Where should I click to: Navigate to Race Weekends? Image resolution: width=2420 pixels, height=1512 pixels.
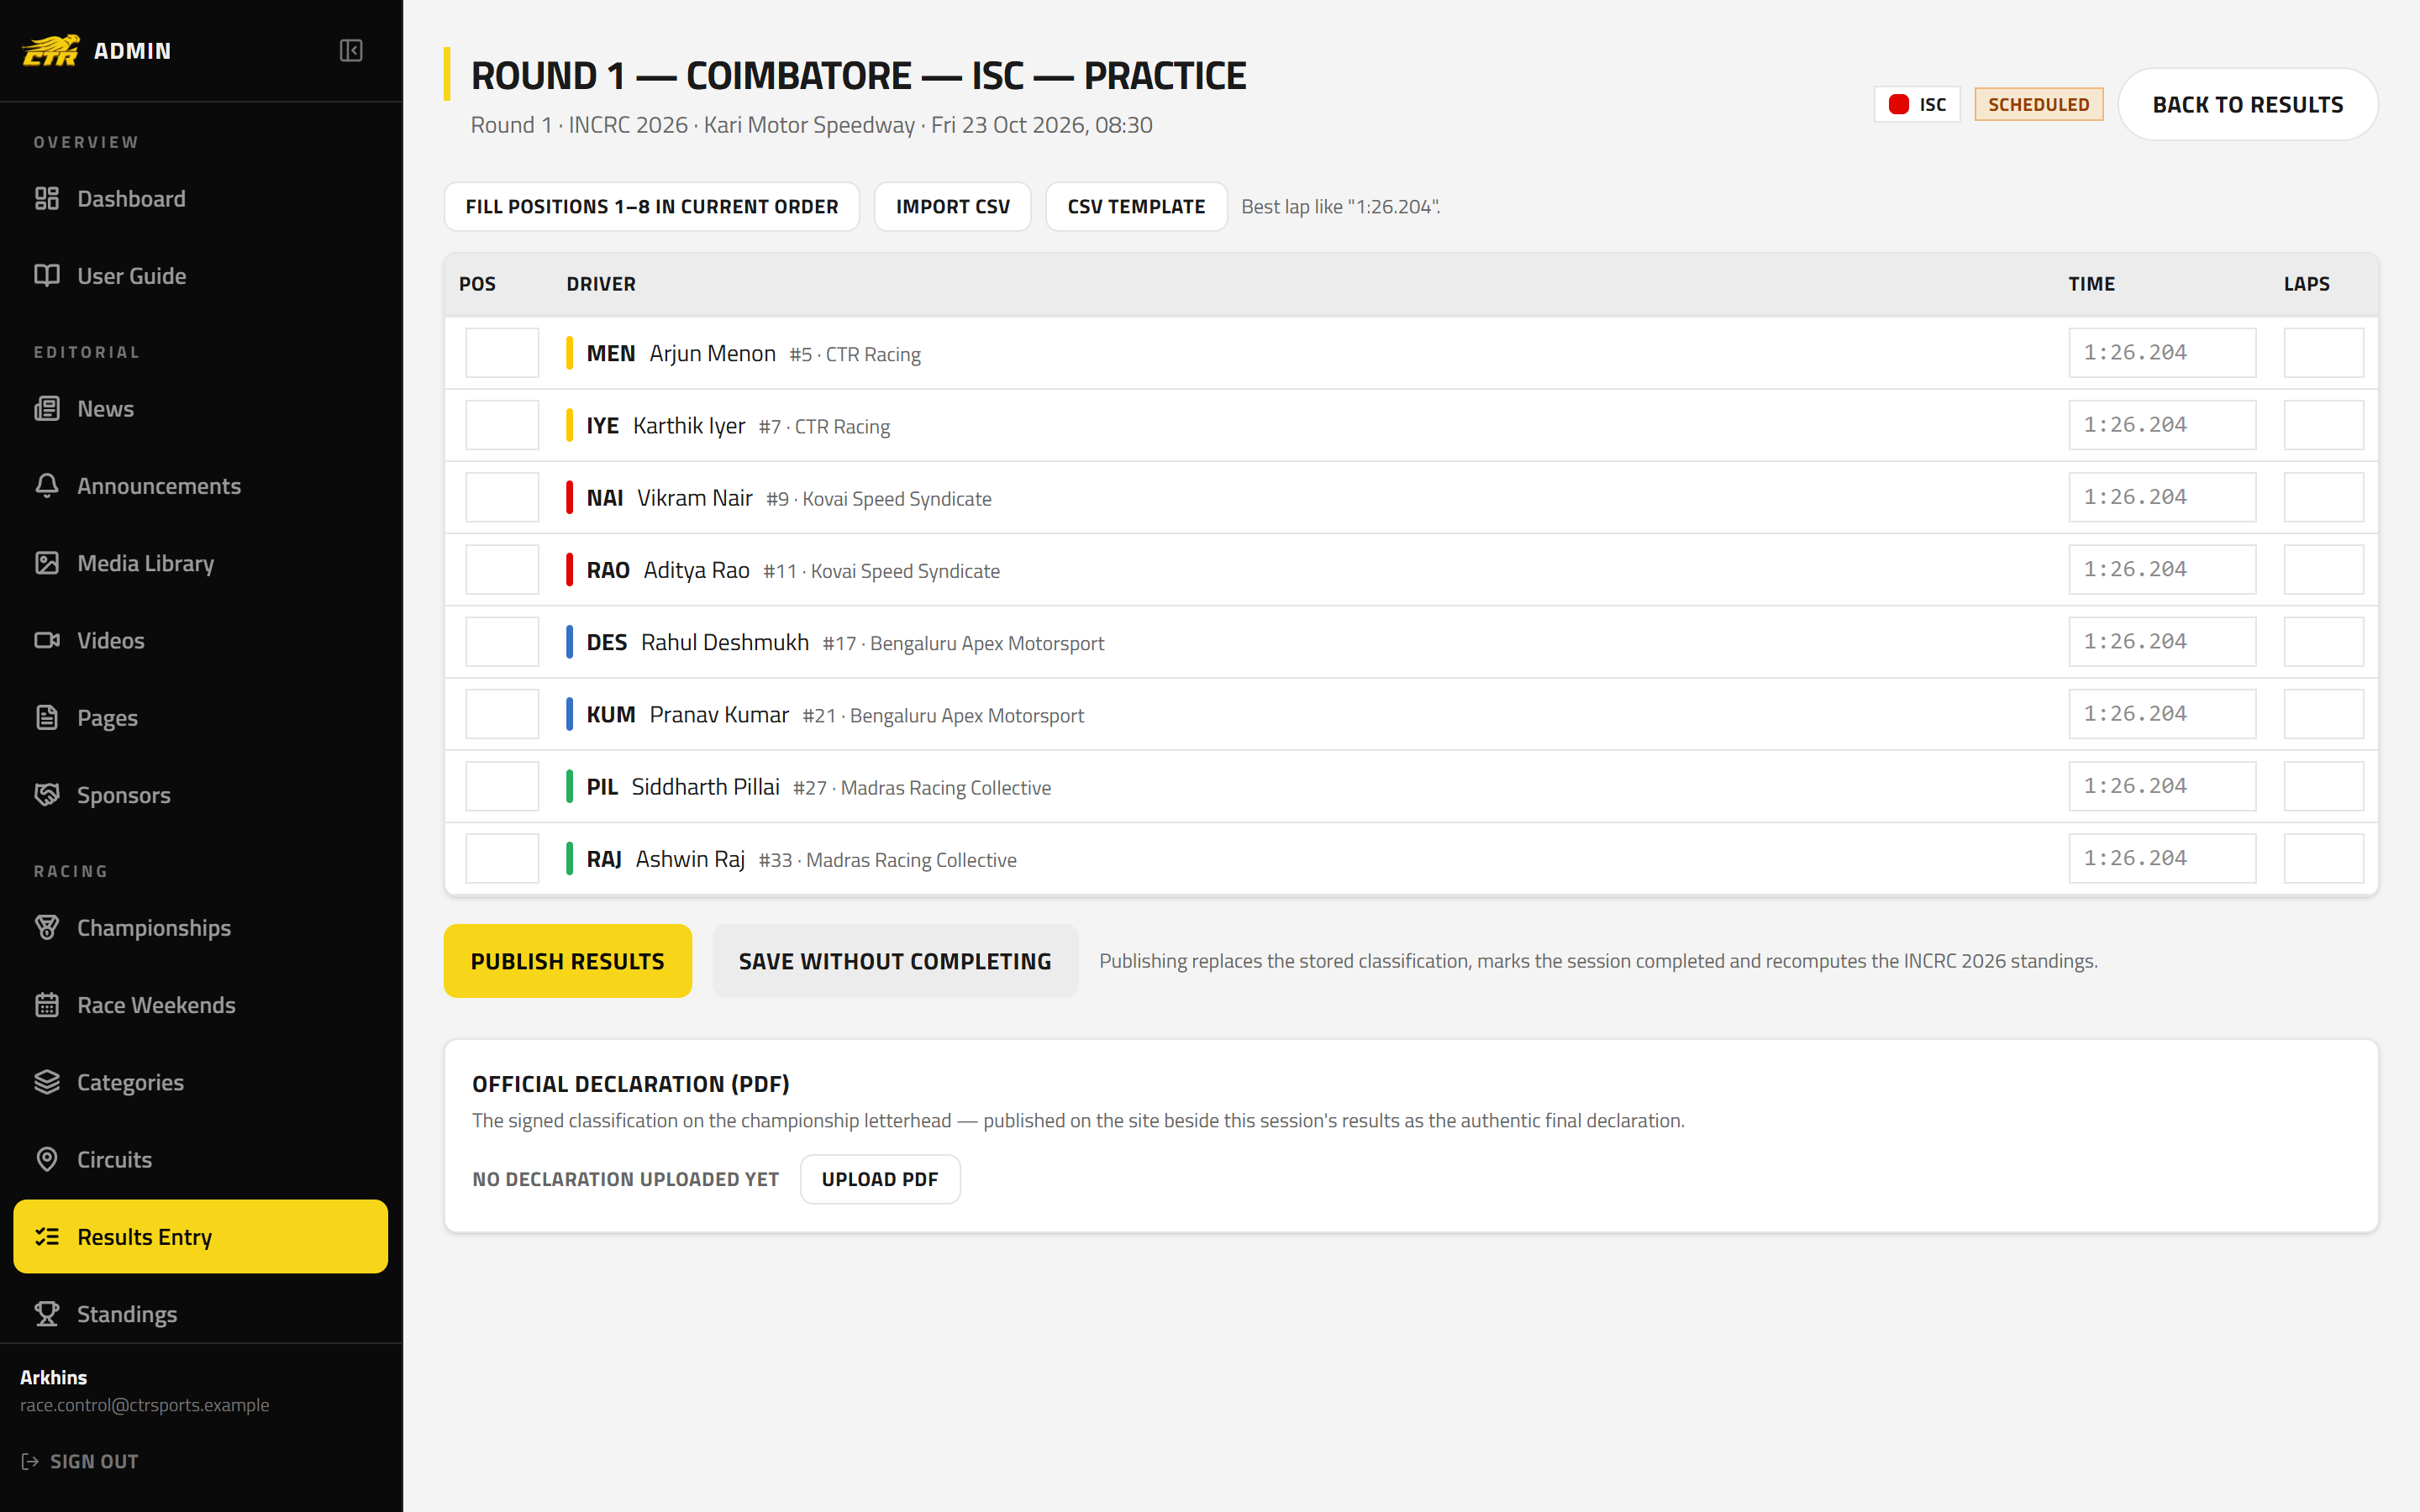click(x=201, y=1004)
